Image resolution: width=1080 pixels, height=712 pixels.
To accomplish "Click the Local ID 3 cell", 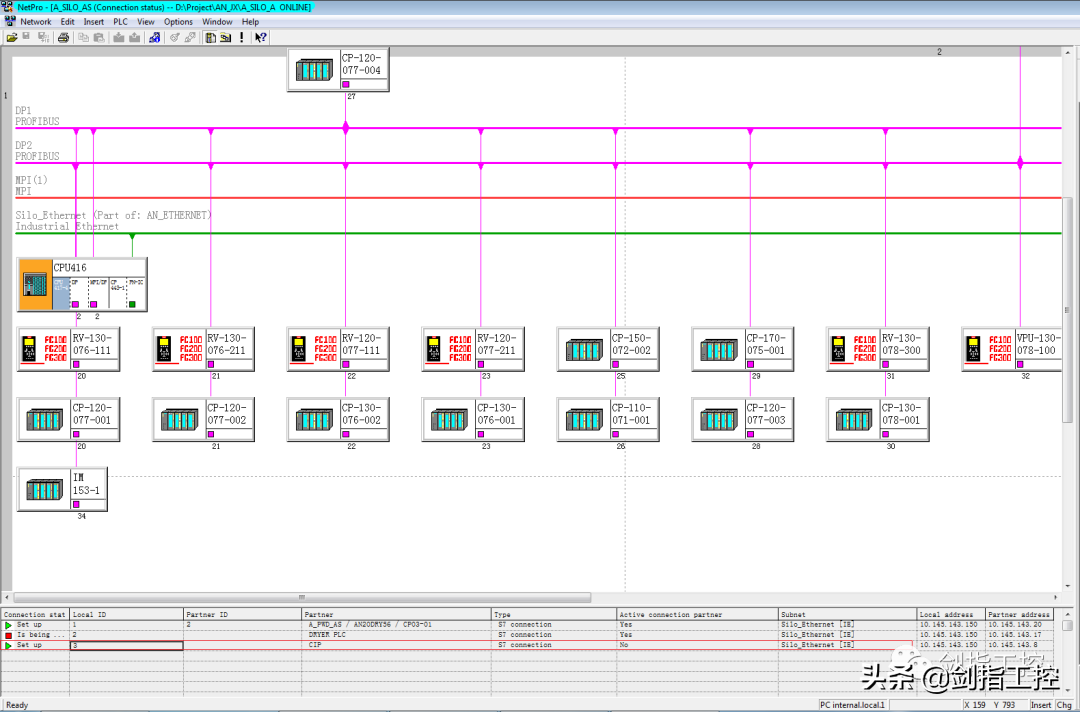I will click(x=126, y=645).
